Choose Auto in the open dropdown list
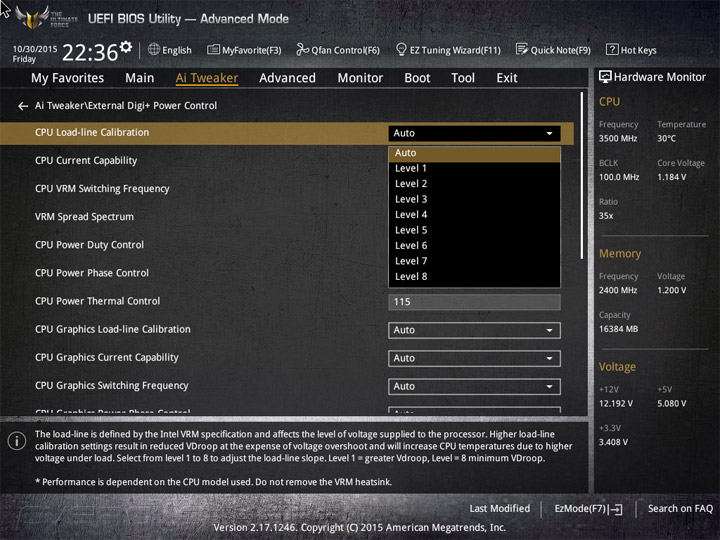 click(474, 153)
